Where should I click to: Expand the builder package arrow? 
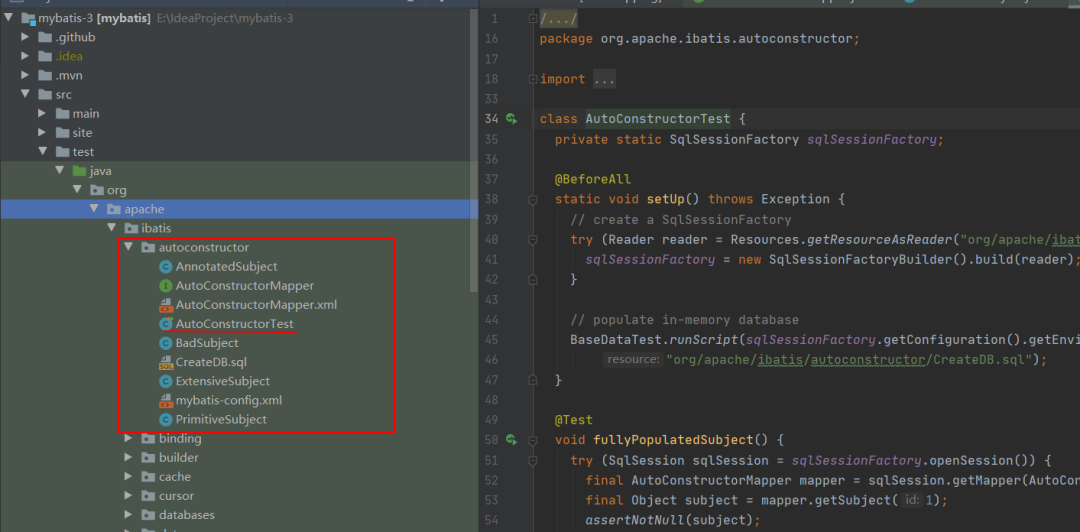(128, 458)
